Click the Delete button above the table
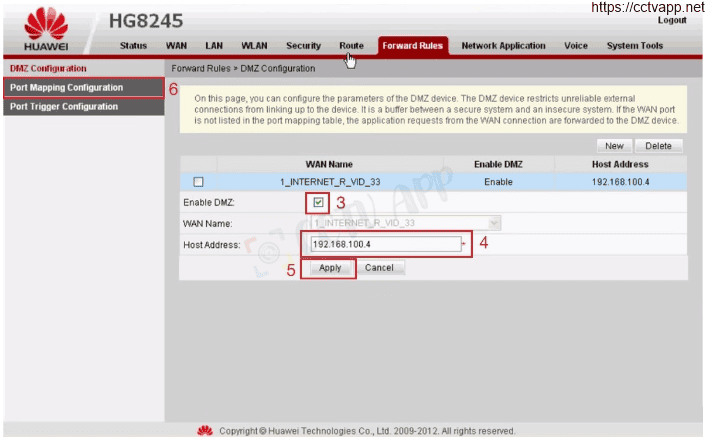 pos(658,146)
